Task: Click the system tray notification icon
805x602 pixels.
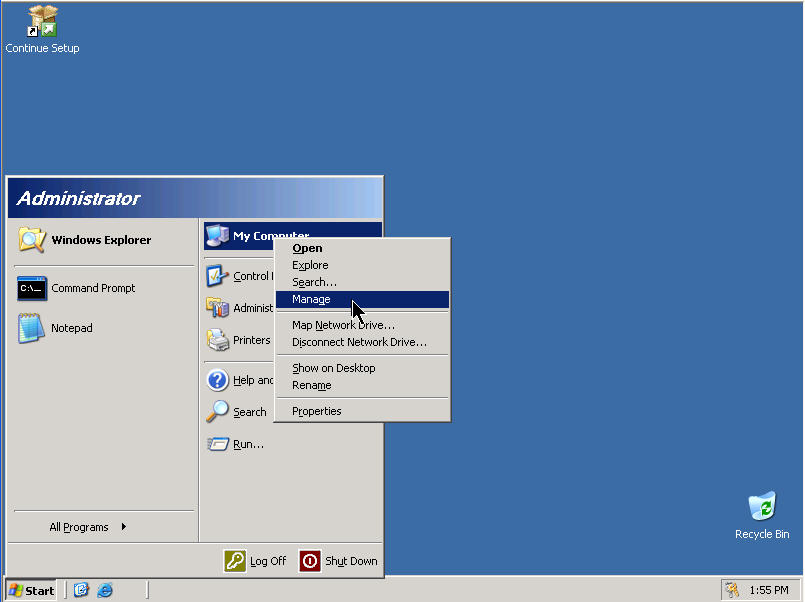Action: (x=732, y=590)
